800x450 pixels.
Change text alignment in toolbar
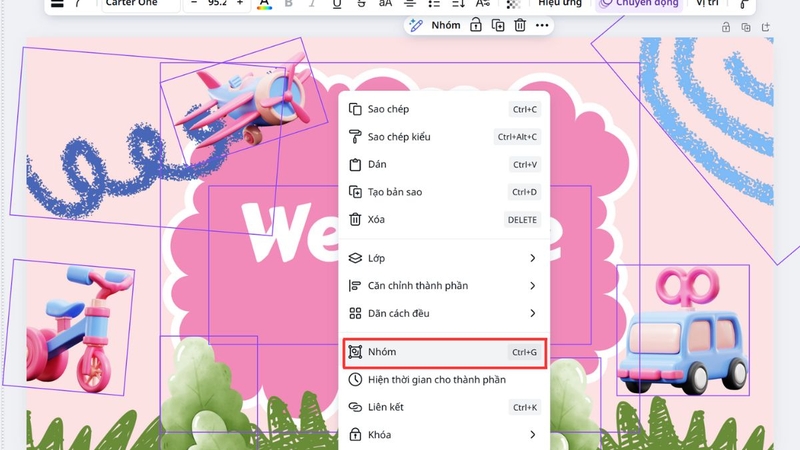[x=409, y=4]
